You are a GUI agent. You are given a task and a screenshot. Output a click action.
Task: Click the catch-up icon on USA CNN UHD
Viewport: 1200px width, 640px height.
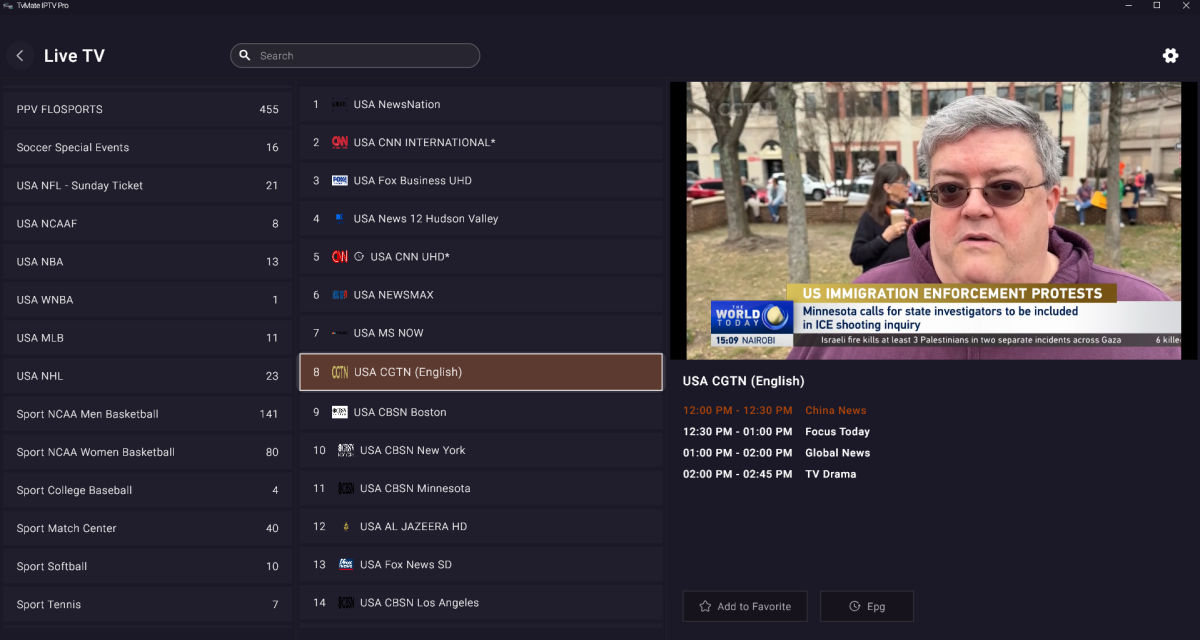point(360,257)
